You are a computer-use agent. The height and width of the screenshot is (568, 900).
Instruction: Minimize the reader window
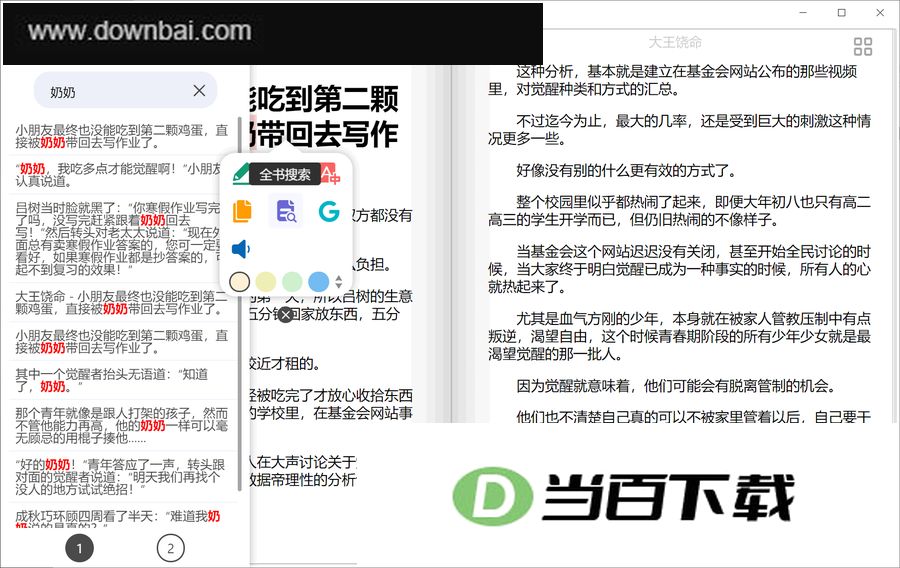[803, 13]
